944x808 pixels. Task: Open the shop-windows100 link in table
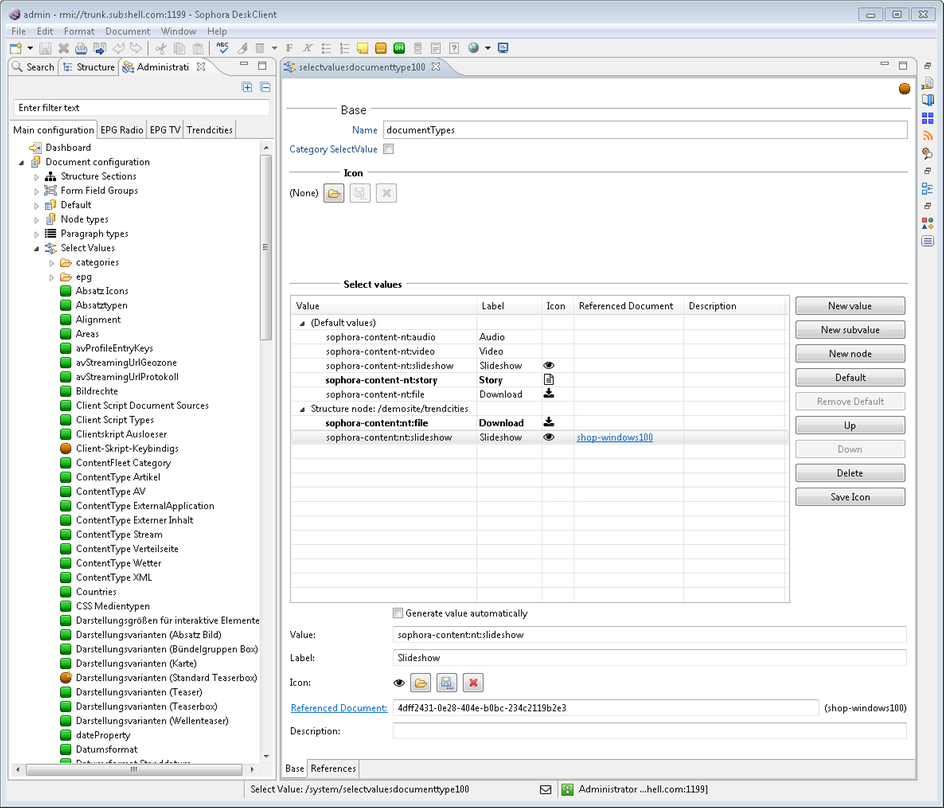(615, 438)
